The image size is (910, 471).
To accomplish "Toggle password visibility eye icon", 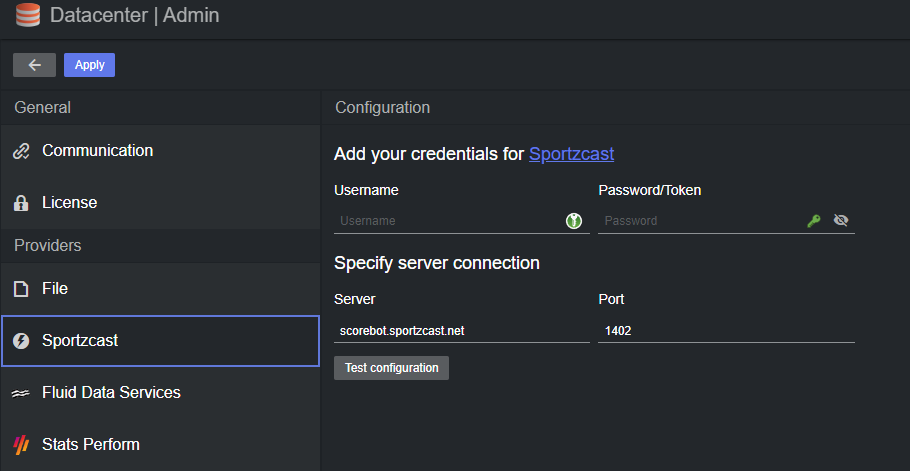I will click(841, 221).
